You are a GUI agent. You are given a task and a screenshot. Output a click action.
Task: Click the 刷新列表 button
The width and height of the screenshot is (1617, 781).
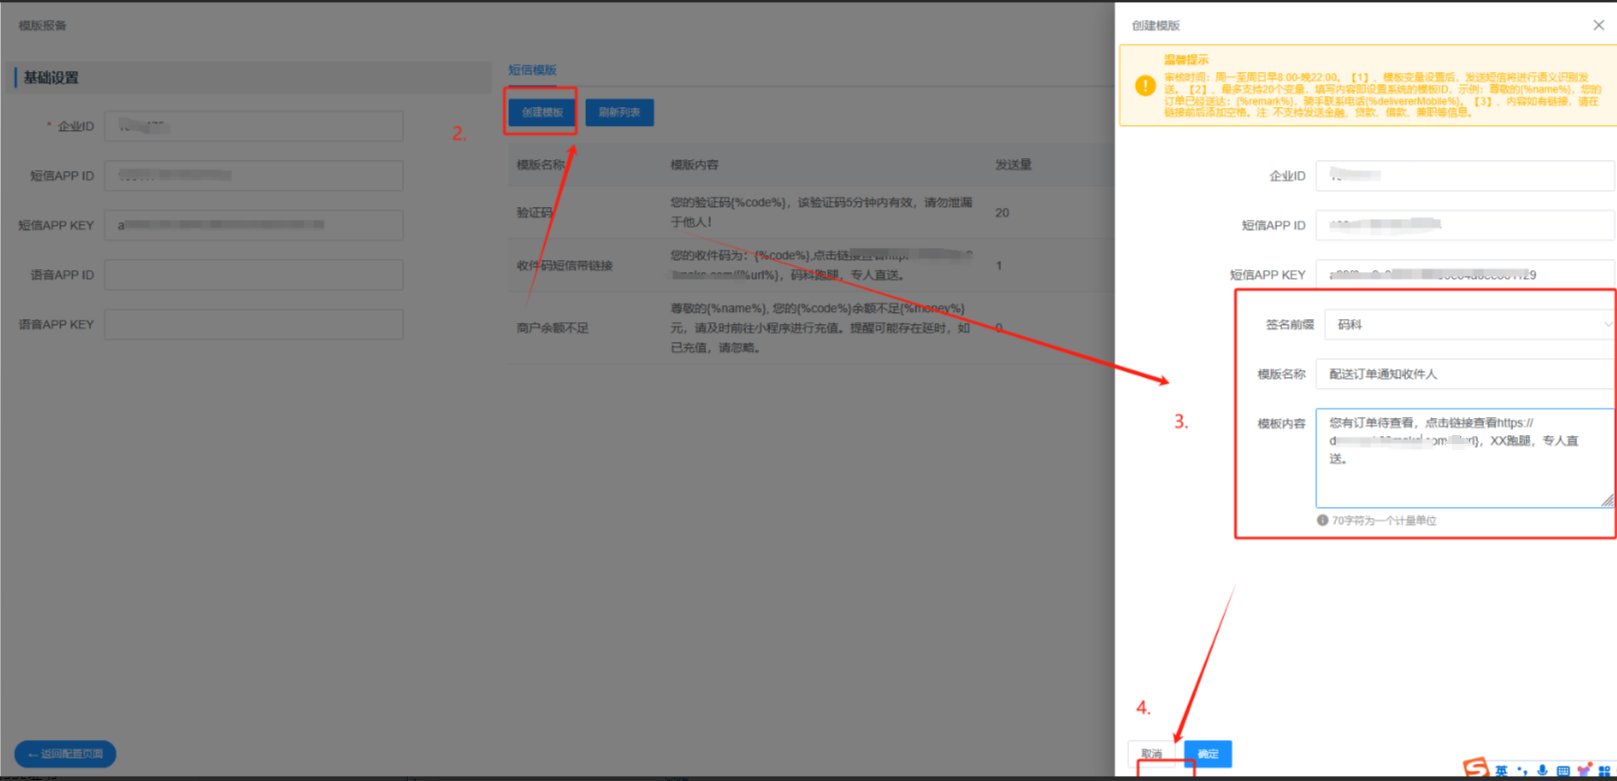619,112
